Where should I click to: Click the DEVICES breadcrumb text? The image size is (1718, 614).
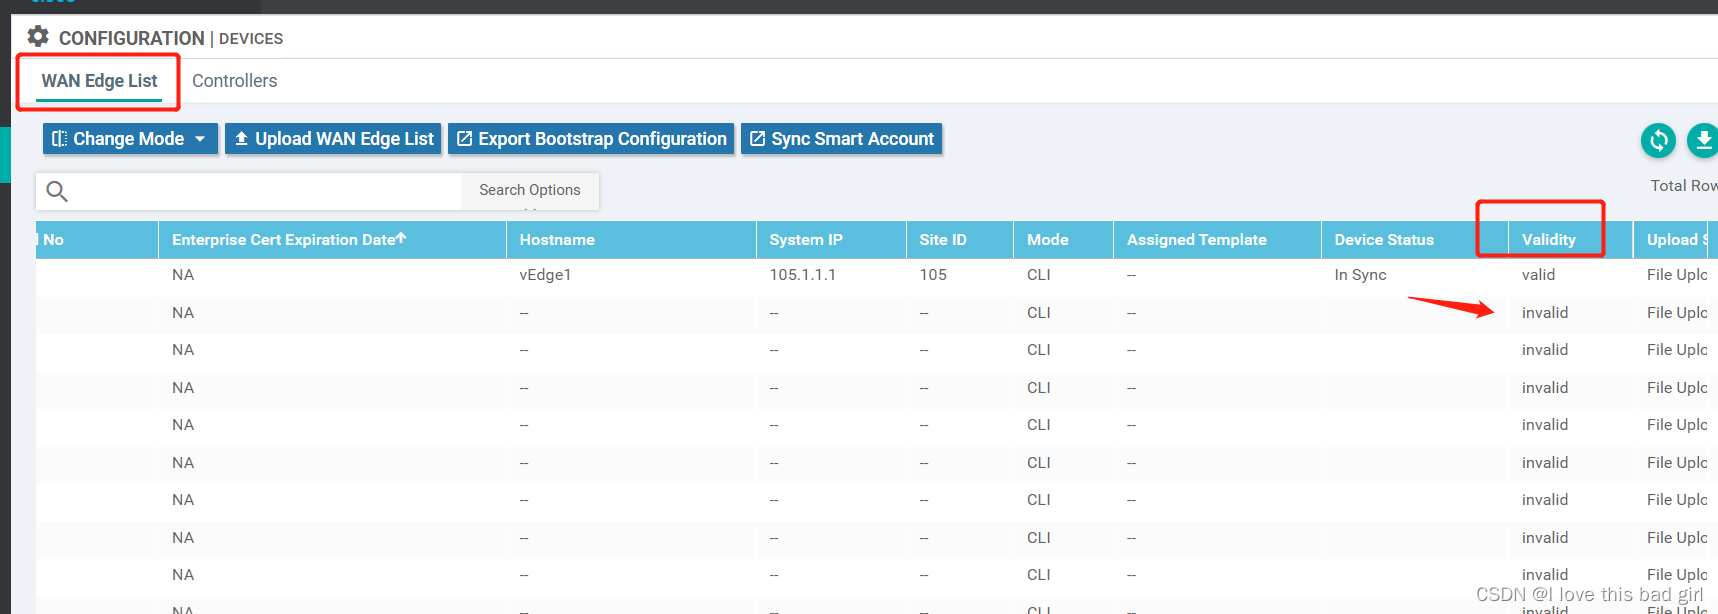(251, 39)
